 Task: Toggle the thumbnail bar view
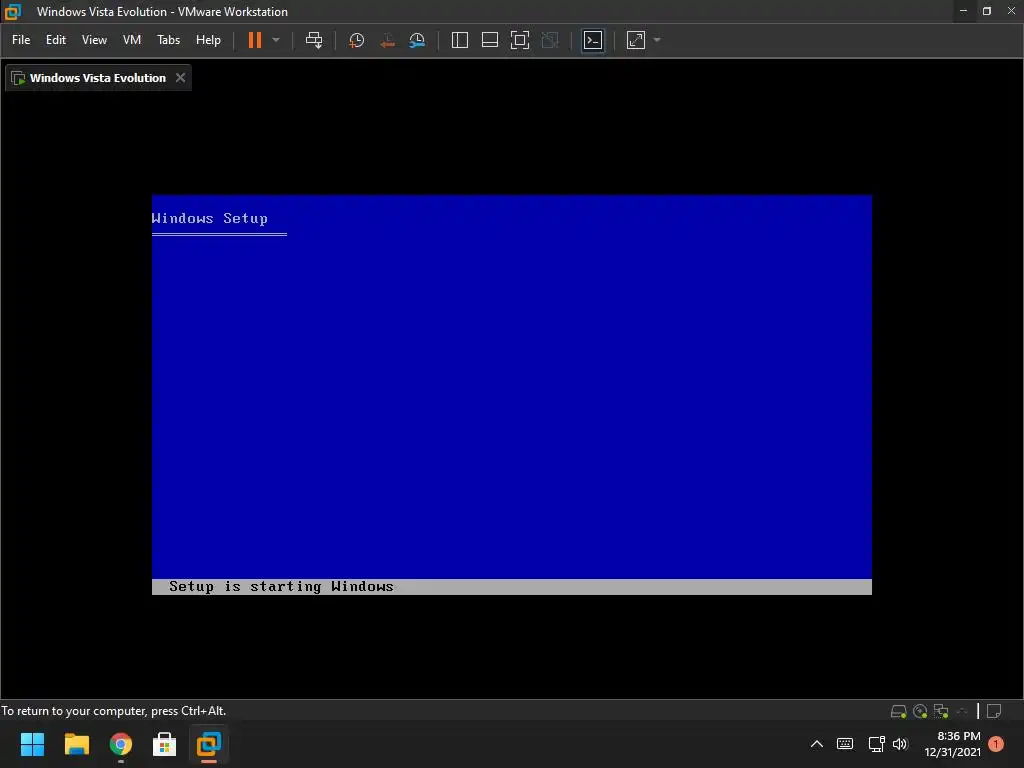[x=490, y=40]
